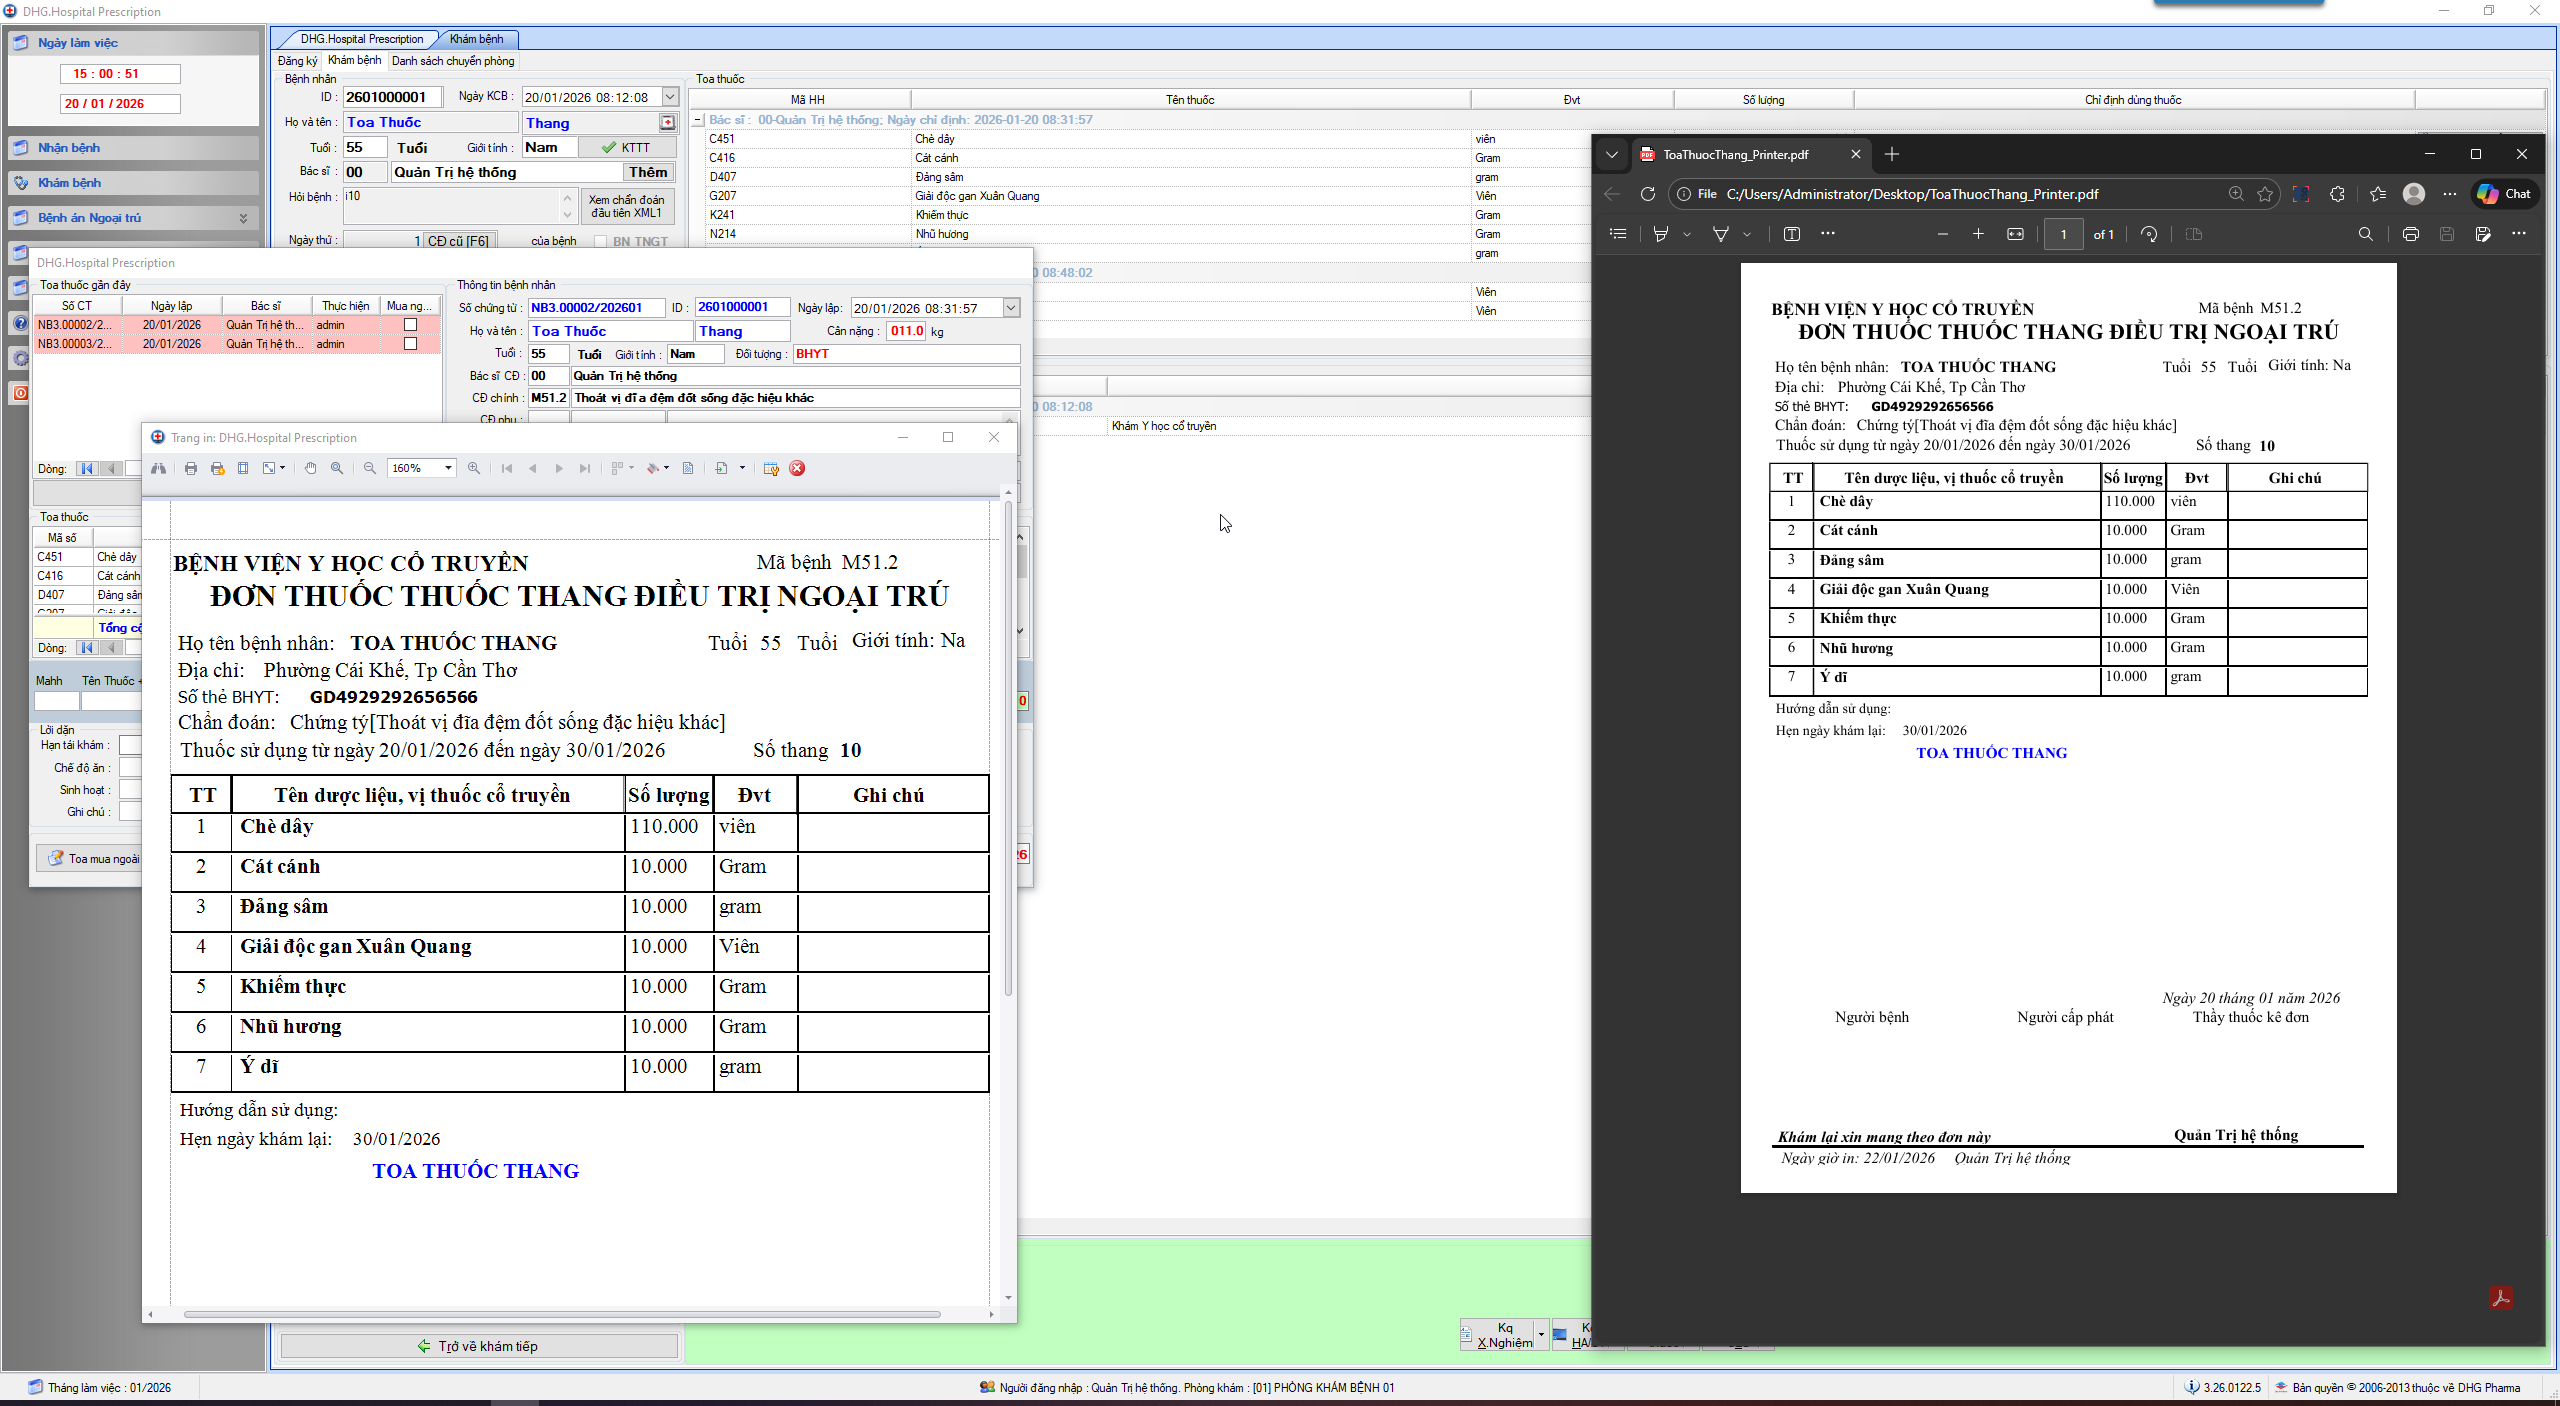
Task: Expand Bệnh án Ngoại trú sidebar section
Action: [x=243, y=218]
